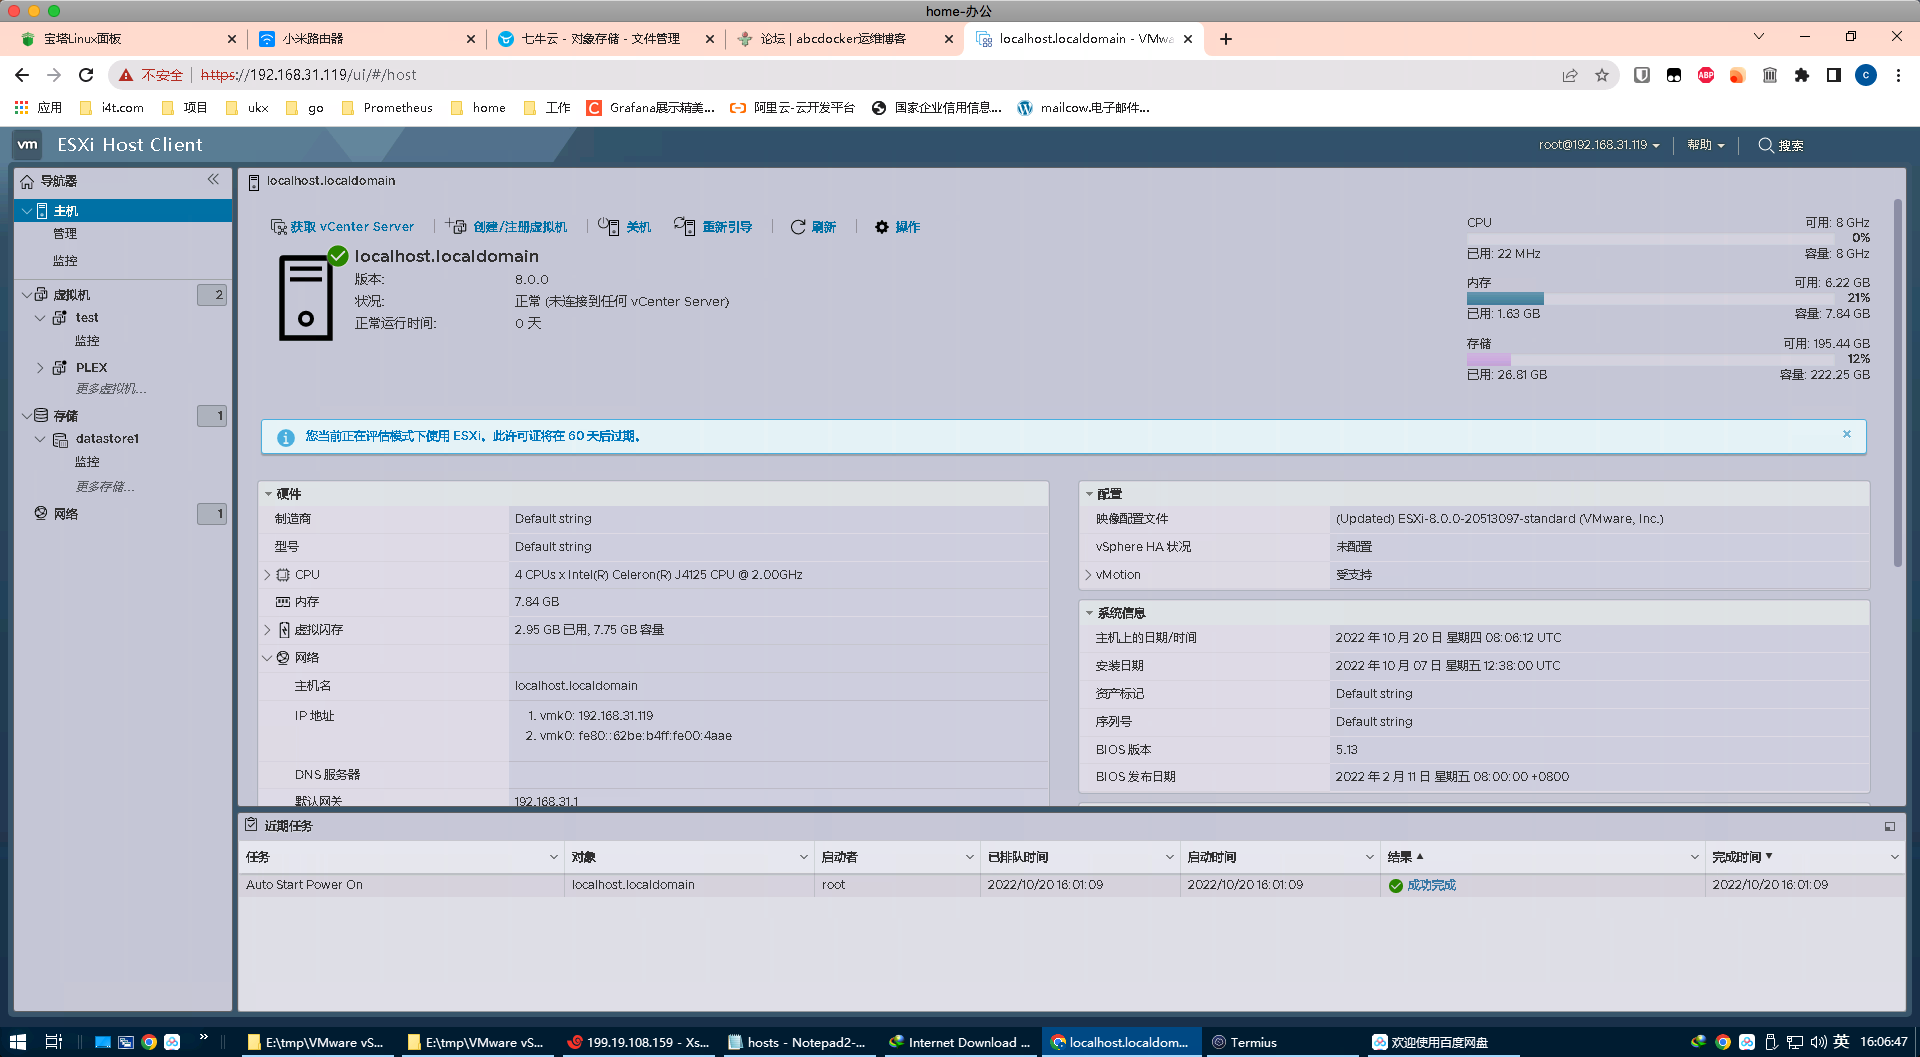Open the Windows Start menu

tap(18, 1042)
